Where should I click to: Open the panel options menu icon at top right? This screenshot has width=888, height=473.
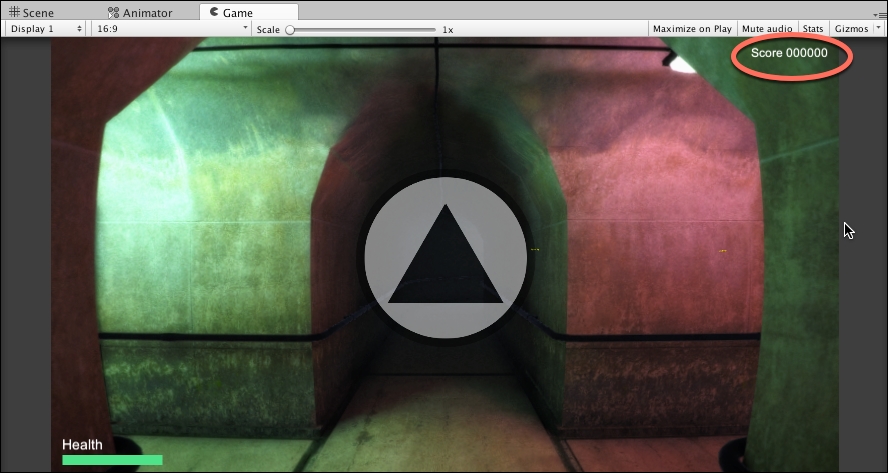(x=880, y=15)
